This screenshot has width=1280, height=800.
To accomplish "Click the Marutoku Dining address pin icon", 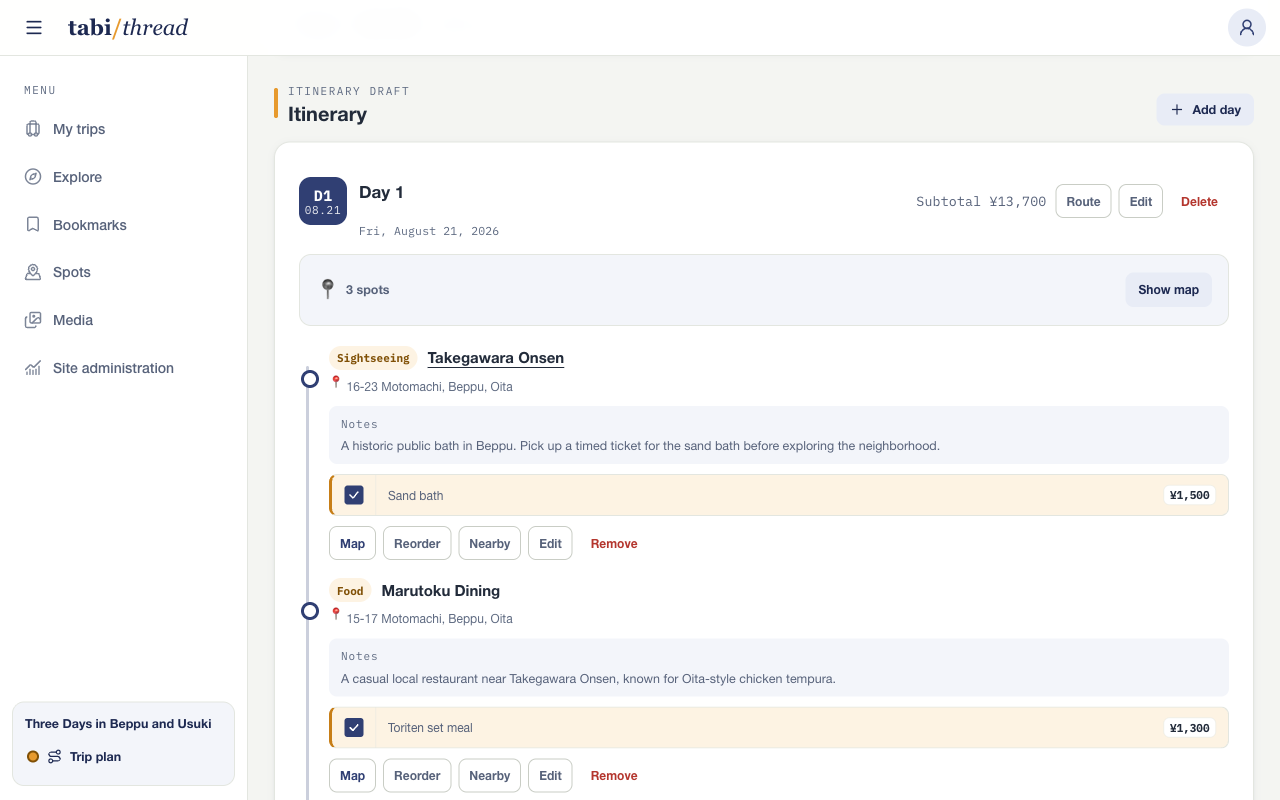I will pyautogui.click(x=336, y=614).
